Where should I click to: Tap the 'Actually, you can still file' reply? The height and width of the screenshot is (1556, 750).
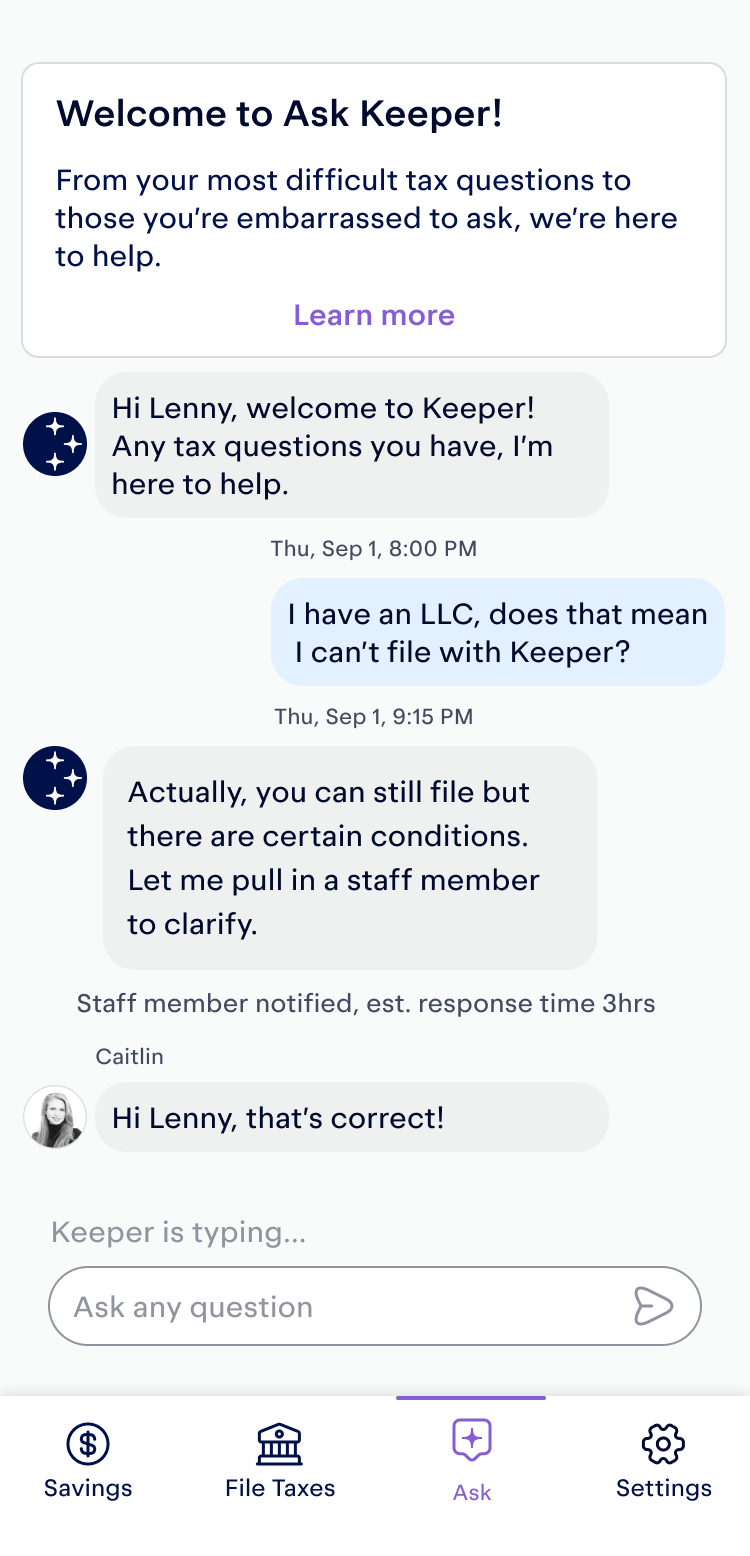[x=350, y=858]
